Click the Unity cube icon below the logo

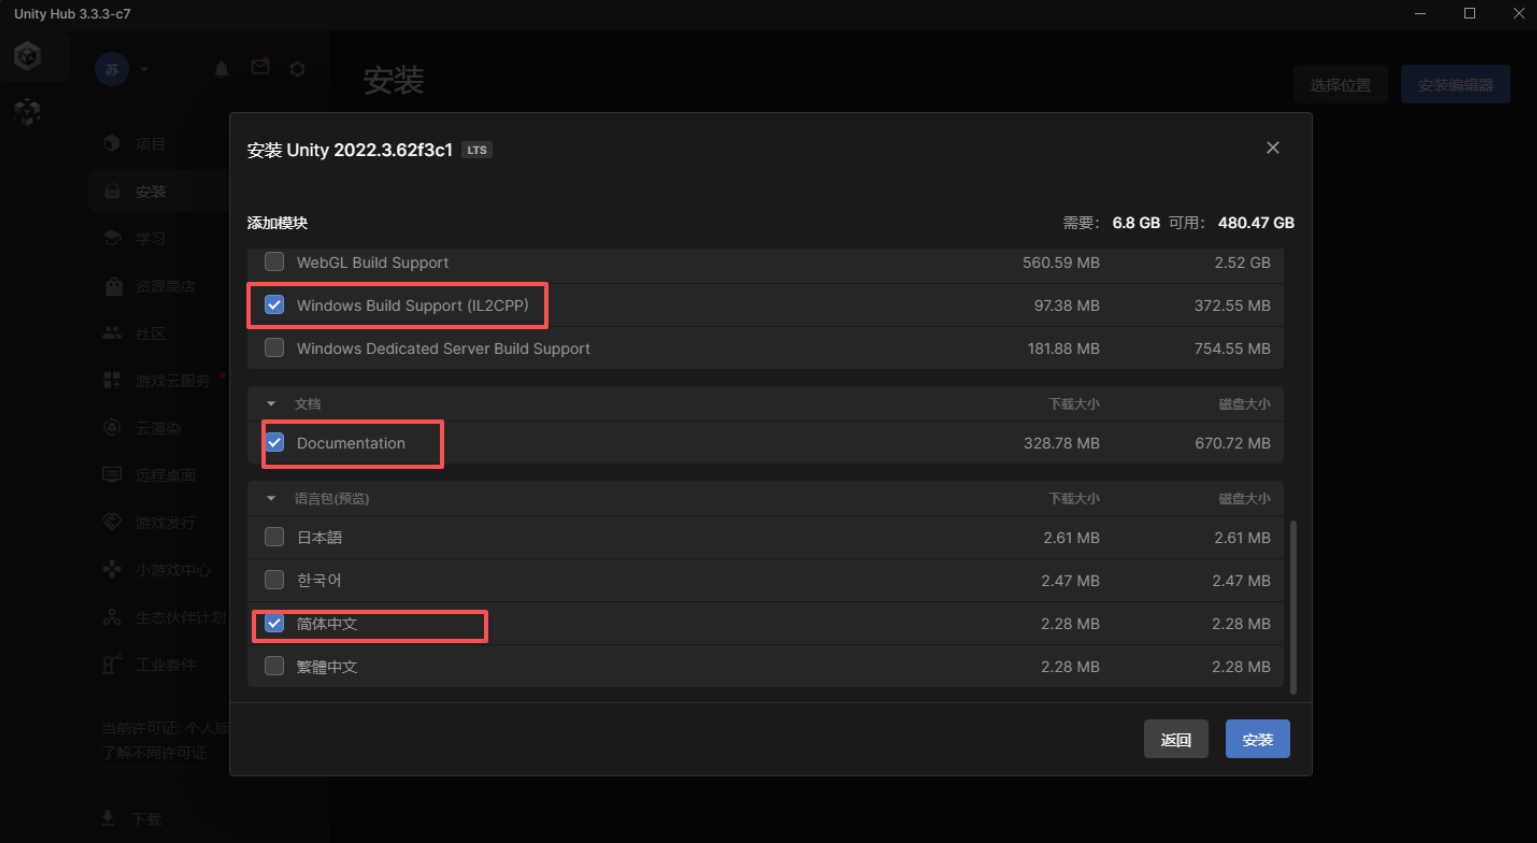coord(28,111)
